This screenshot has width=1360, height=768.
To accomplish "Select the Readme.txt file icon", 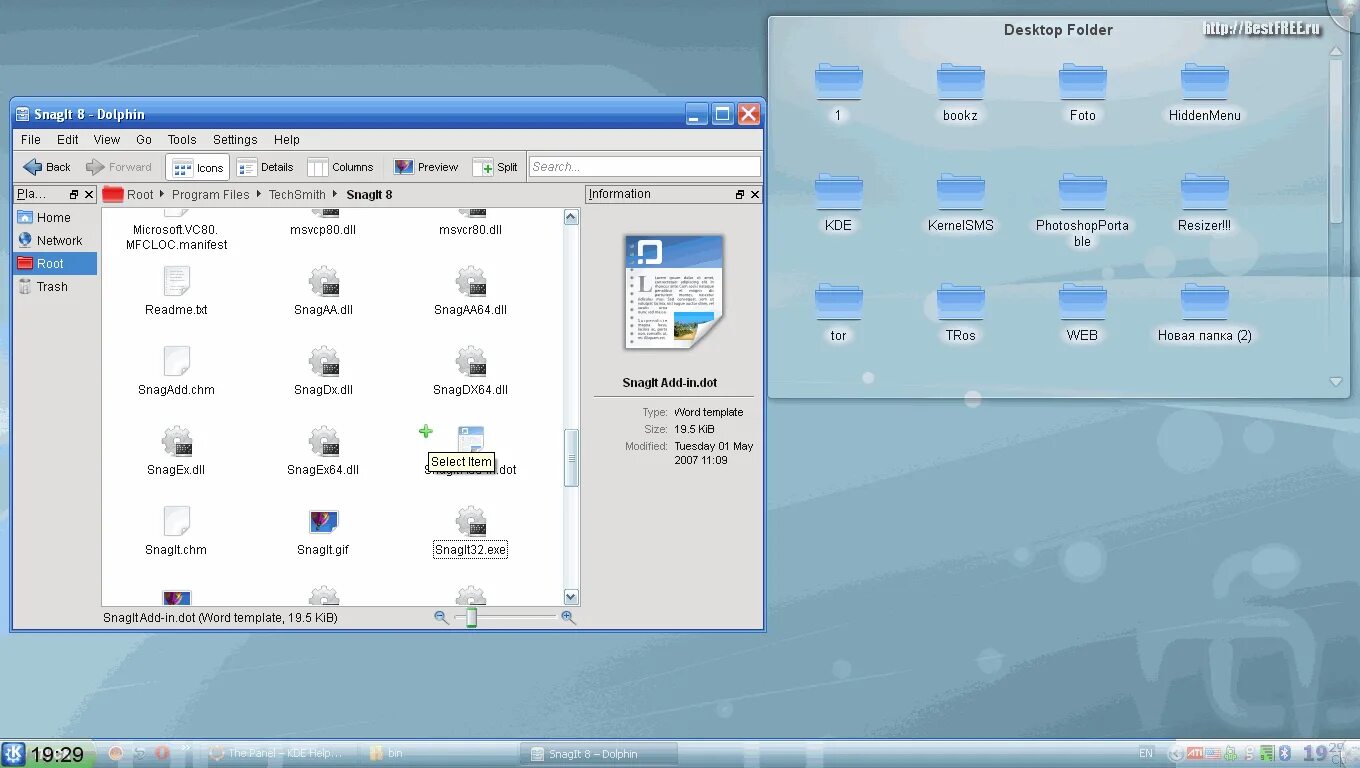I will [176, 282].
